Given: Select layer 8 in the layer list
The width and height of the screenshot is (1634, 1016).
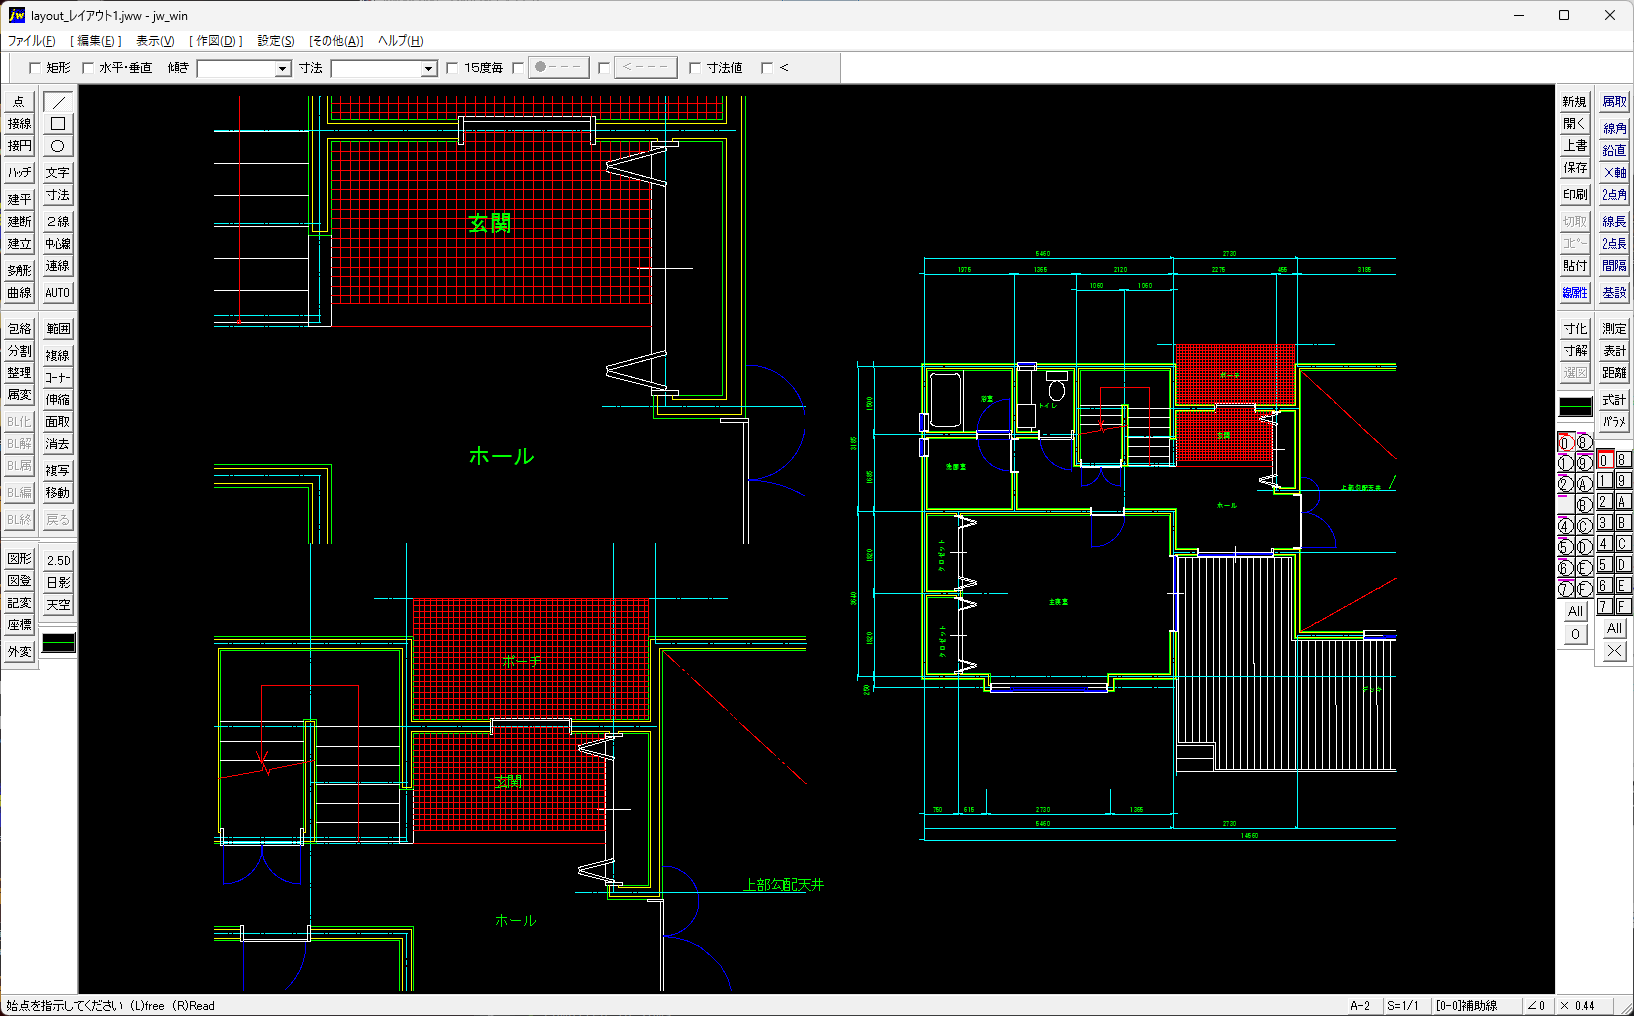Looking at the screenshot, I should (1622, 460).
